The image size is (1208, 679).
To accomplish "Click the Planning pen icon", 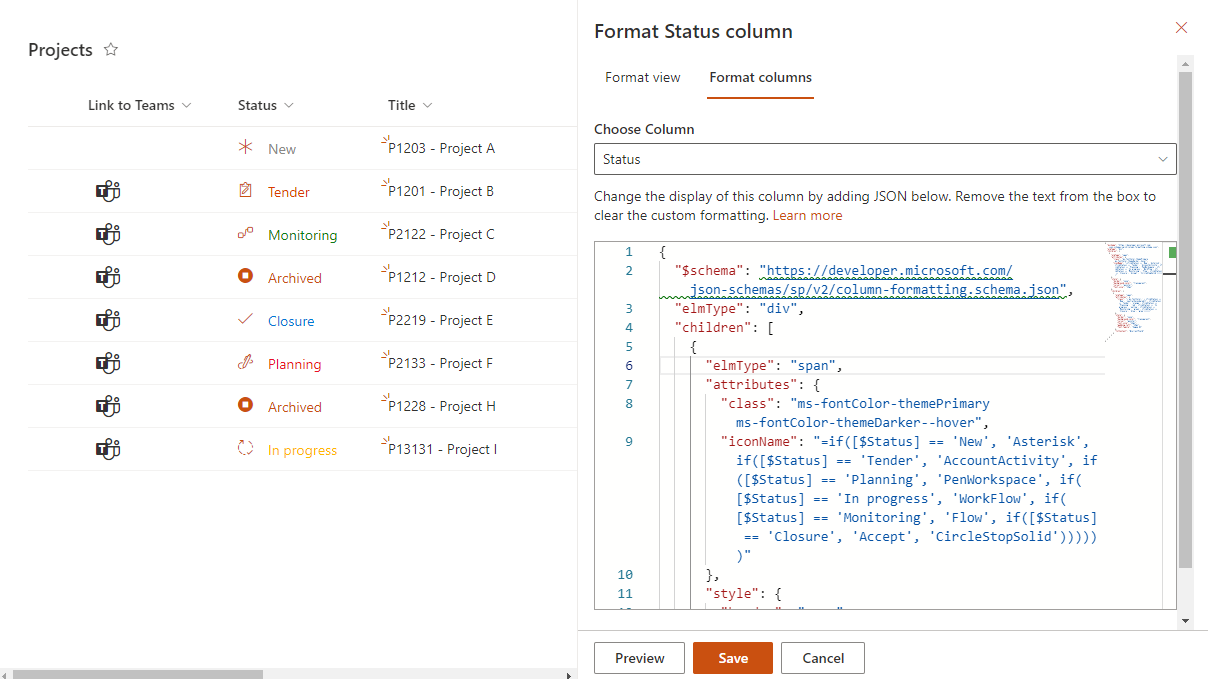I will (x=245, y=362).
